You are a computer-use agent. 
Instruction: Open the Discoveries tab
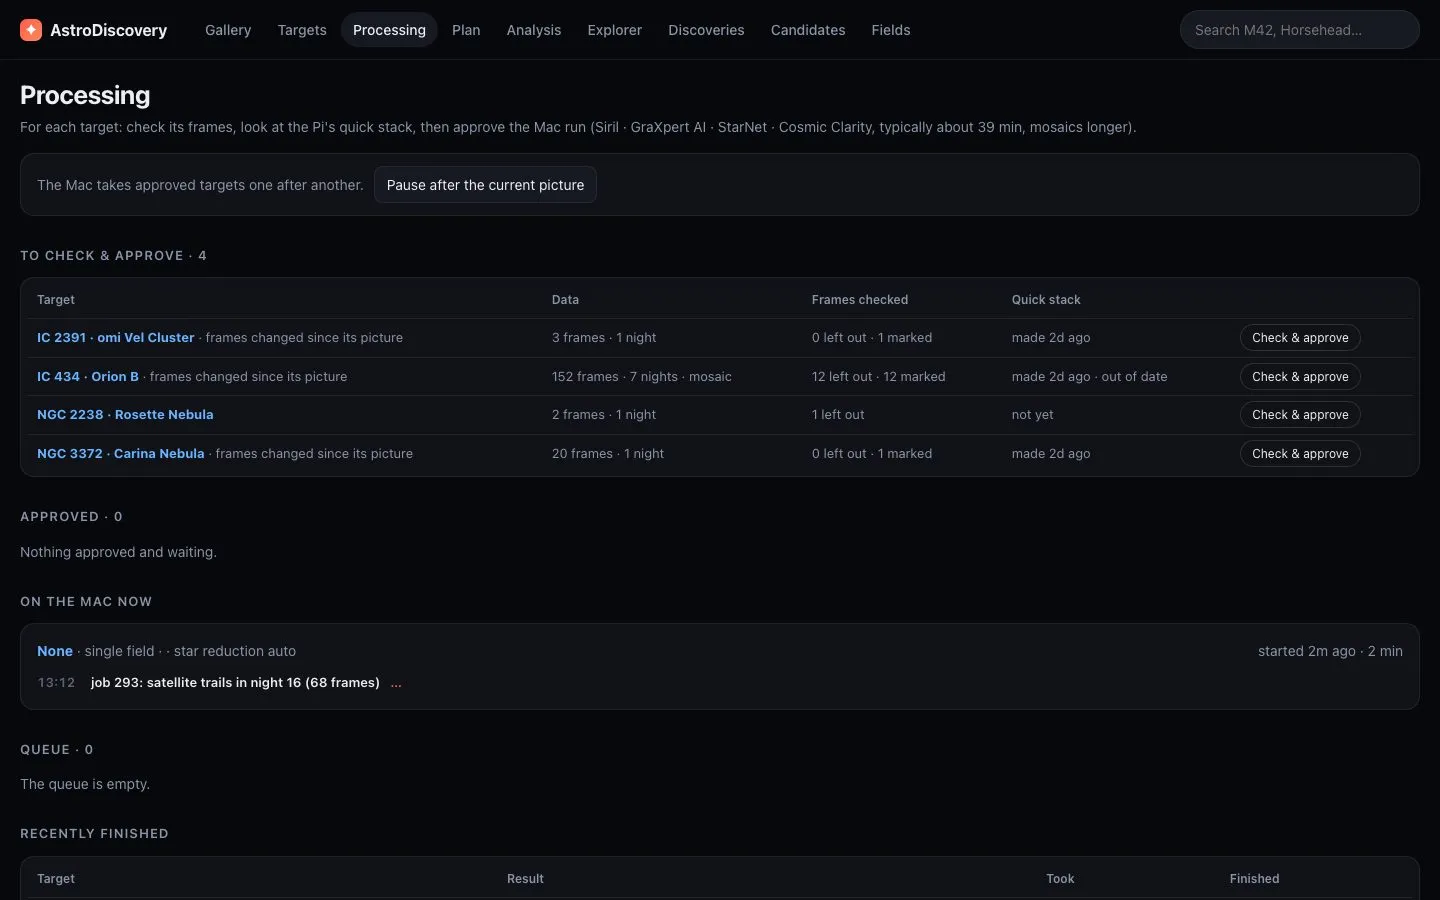[x=706, y=30]
